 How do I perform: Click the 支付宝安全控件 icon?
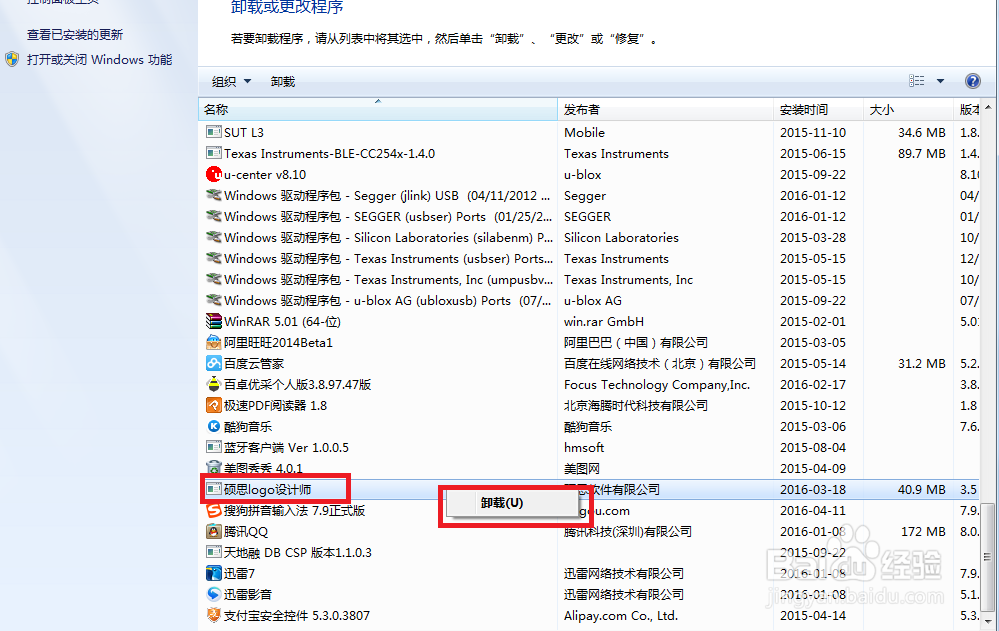pos(213,615)
